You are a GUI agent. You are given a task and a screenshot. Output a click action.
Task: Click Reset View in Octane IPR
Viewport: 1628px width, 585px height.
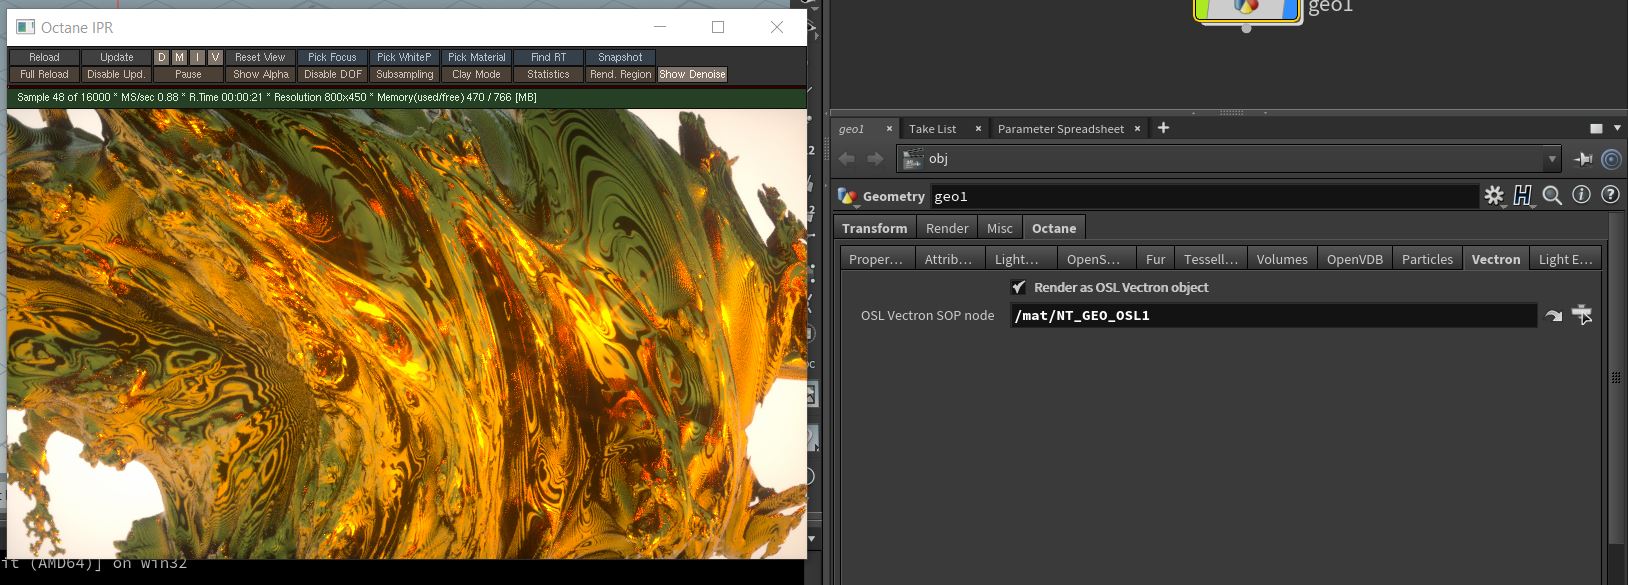260,57
